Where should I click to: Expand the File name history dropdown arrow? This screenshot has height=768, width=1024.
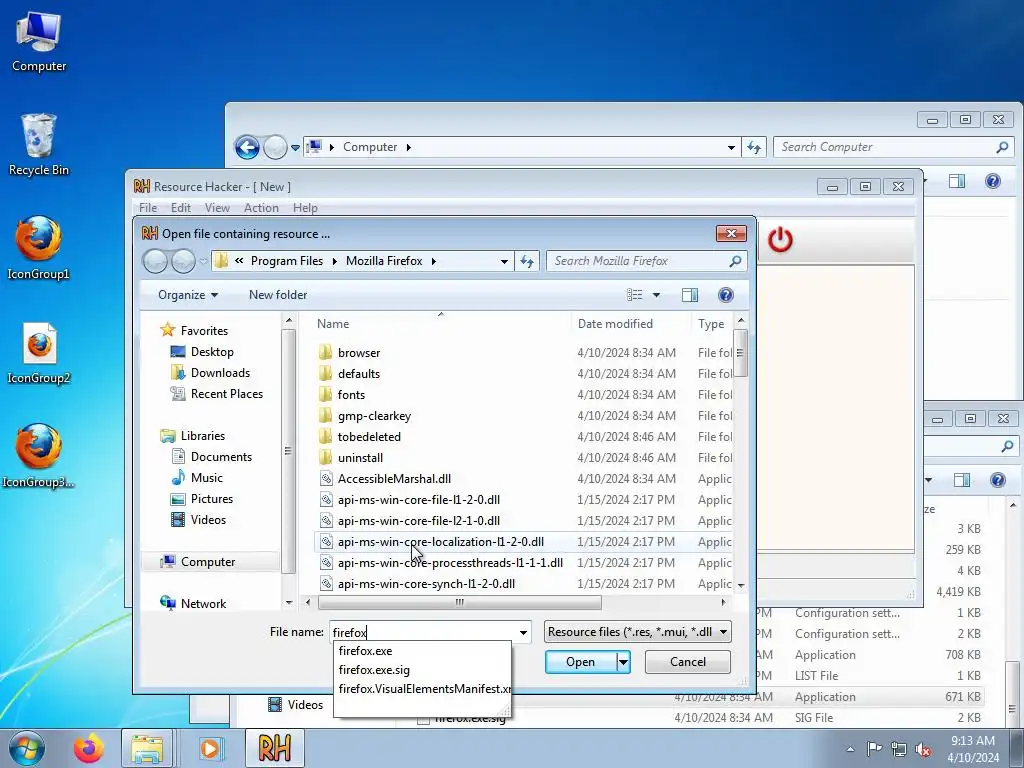point(523,633)
